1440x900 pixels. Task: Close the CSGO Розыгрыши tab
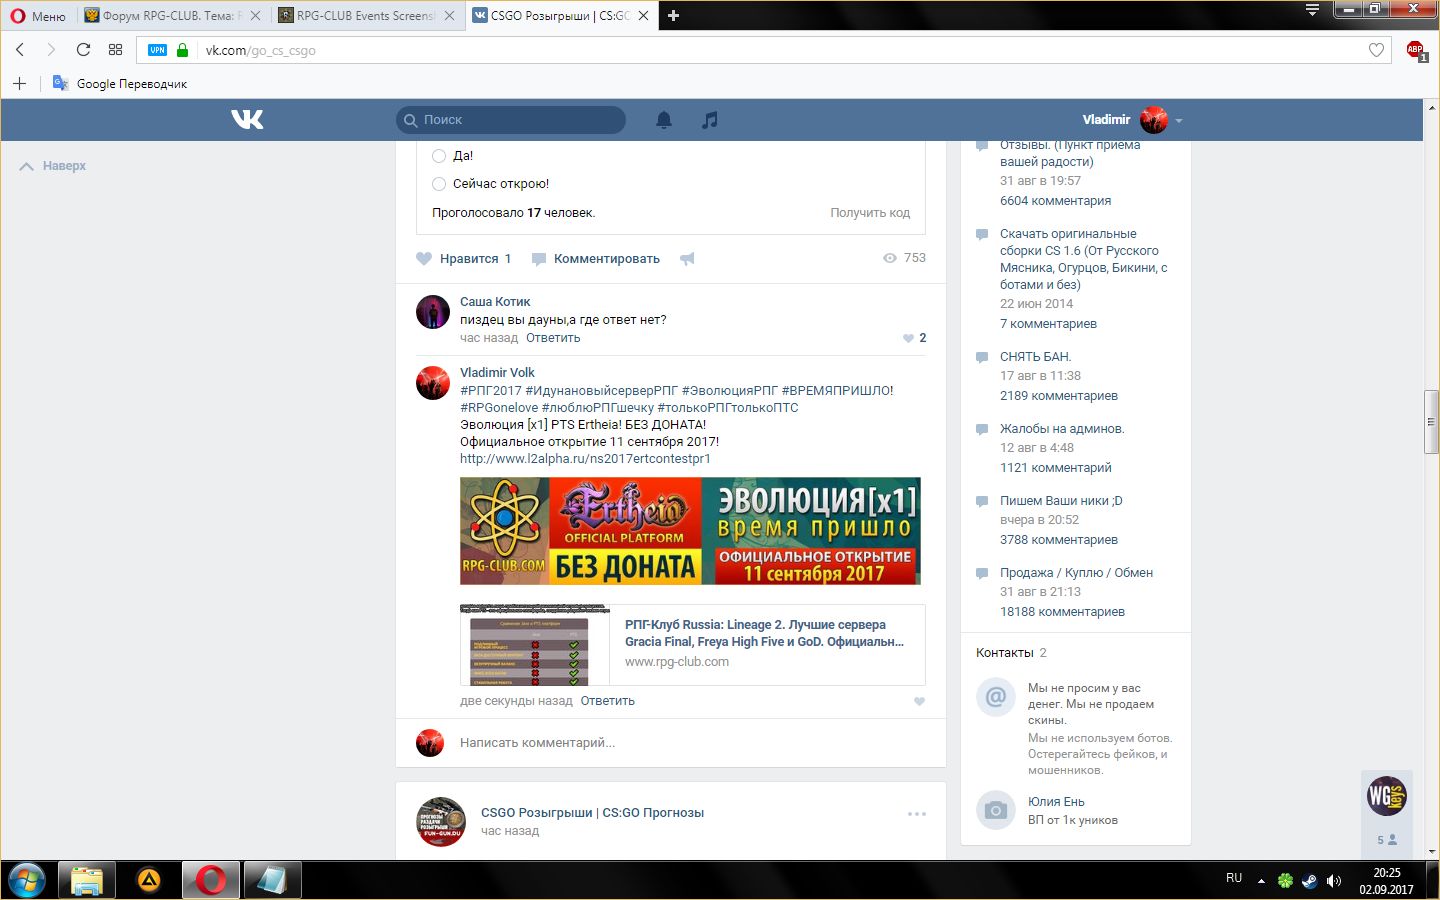click(x=643, y=16)
